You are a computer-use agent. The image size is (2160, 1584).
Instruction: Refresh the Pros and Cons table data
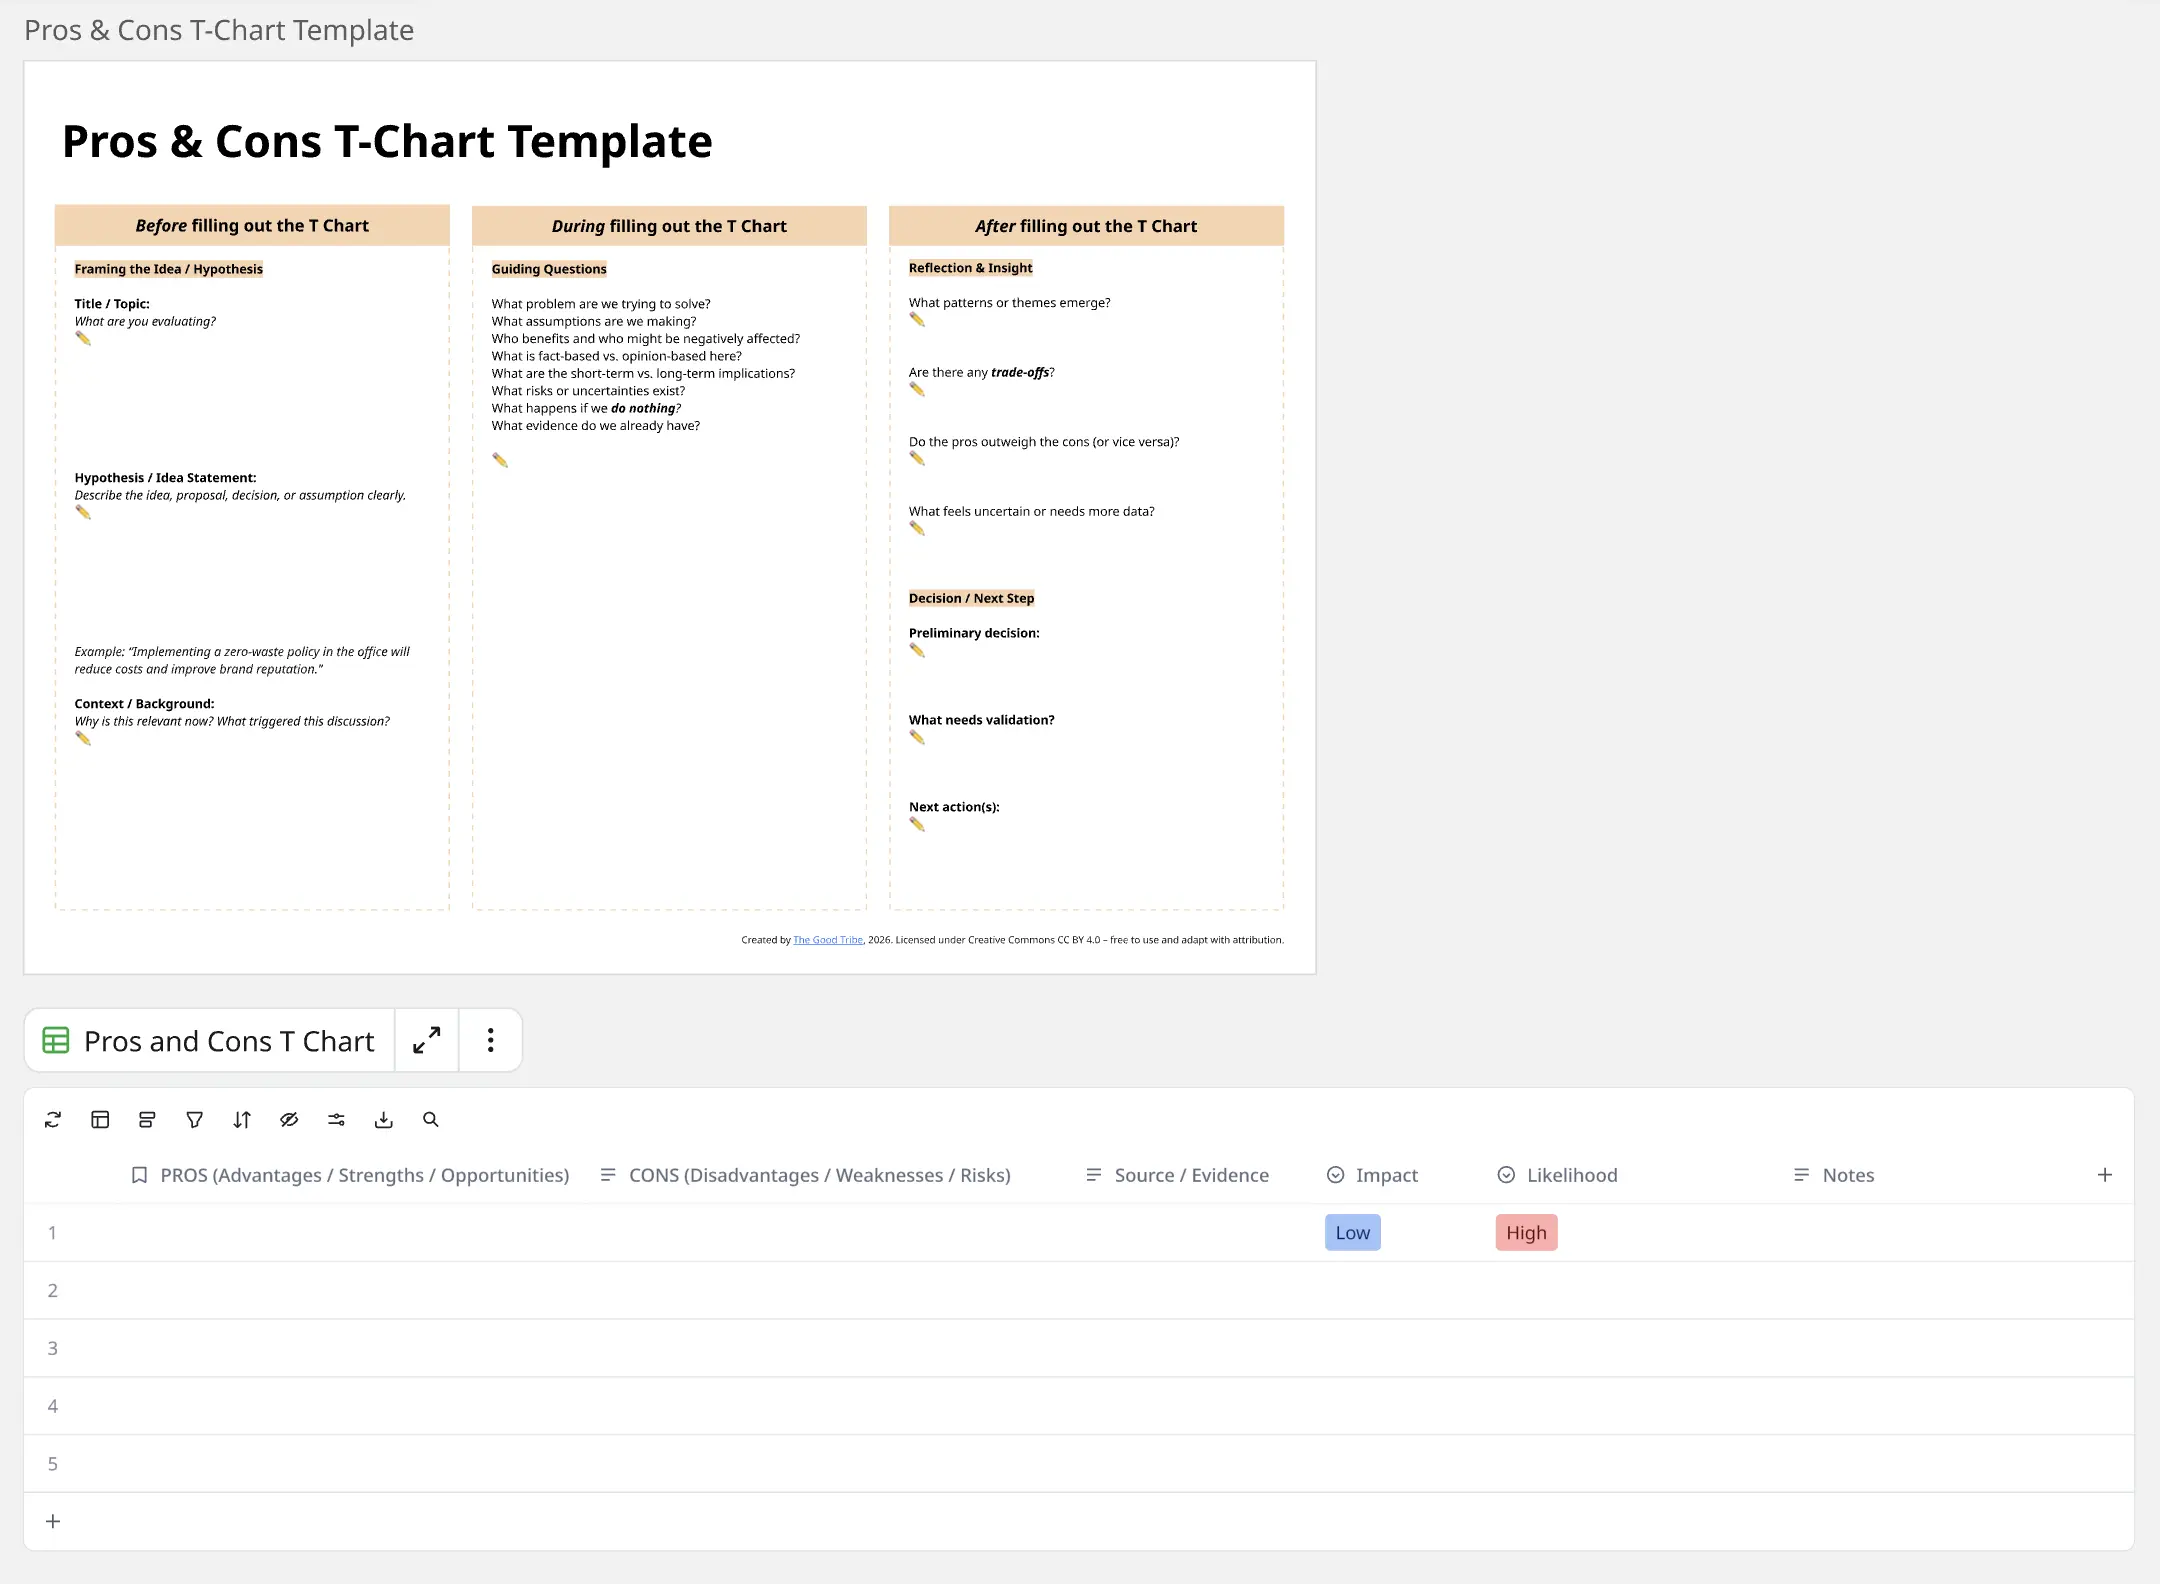[53, 1119]
